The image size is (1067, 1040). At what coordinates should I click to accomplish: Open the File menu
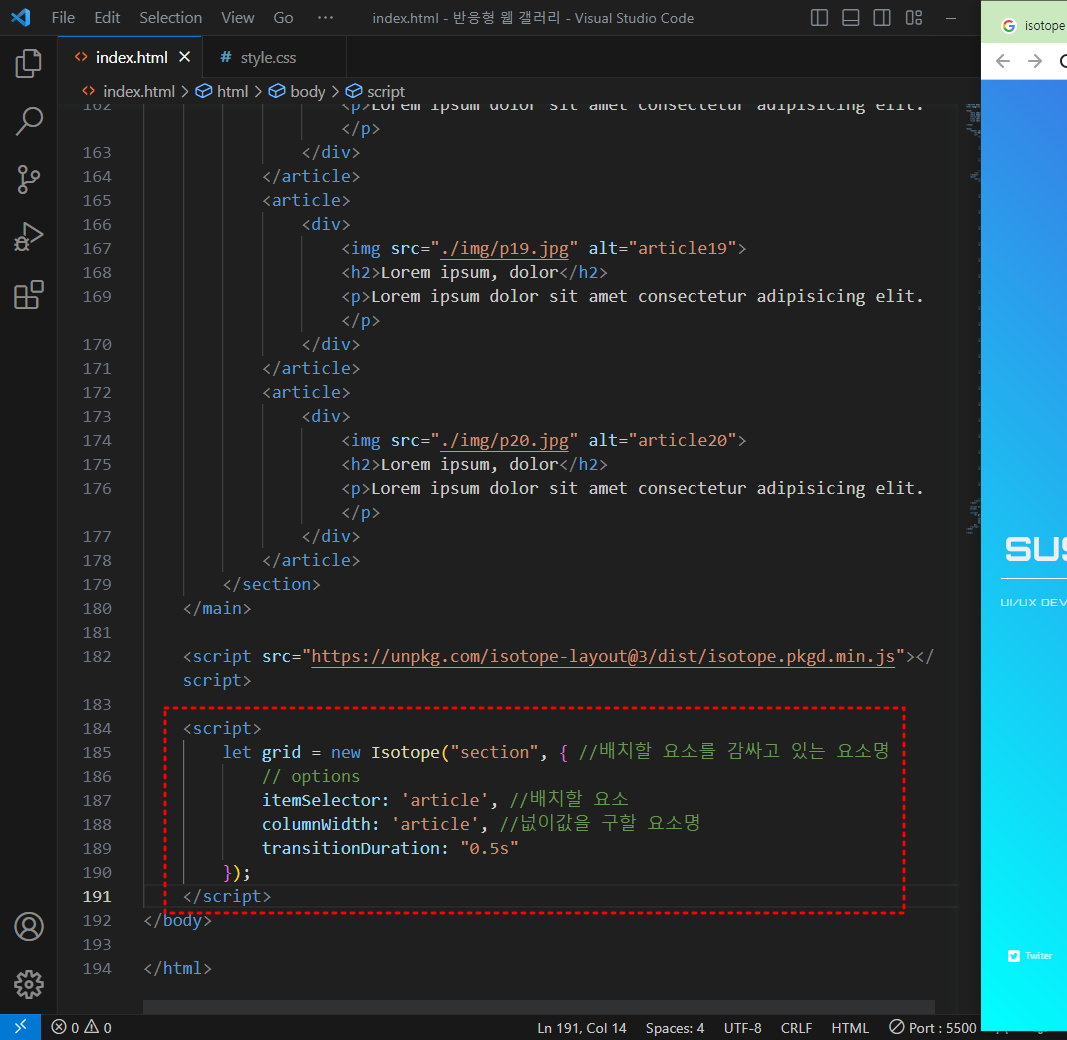(63, 18)
